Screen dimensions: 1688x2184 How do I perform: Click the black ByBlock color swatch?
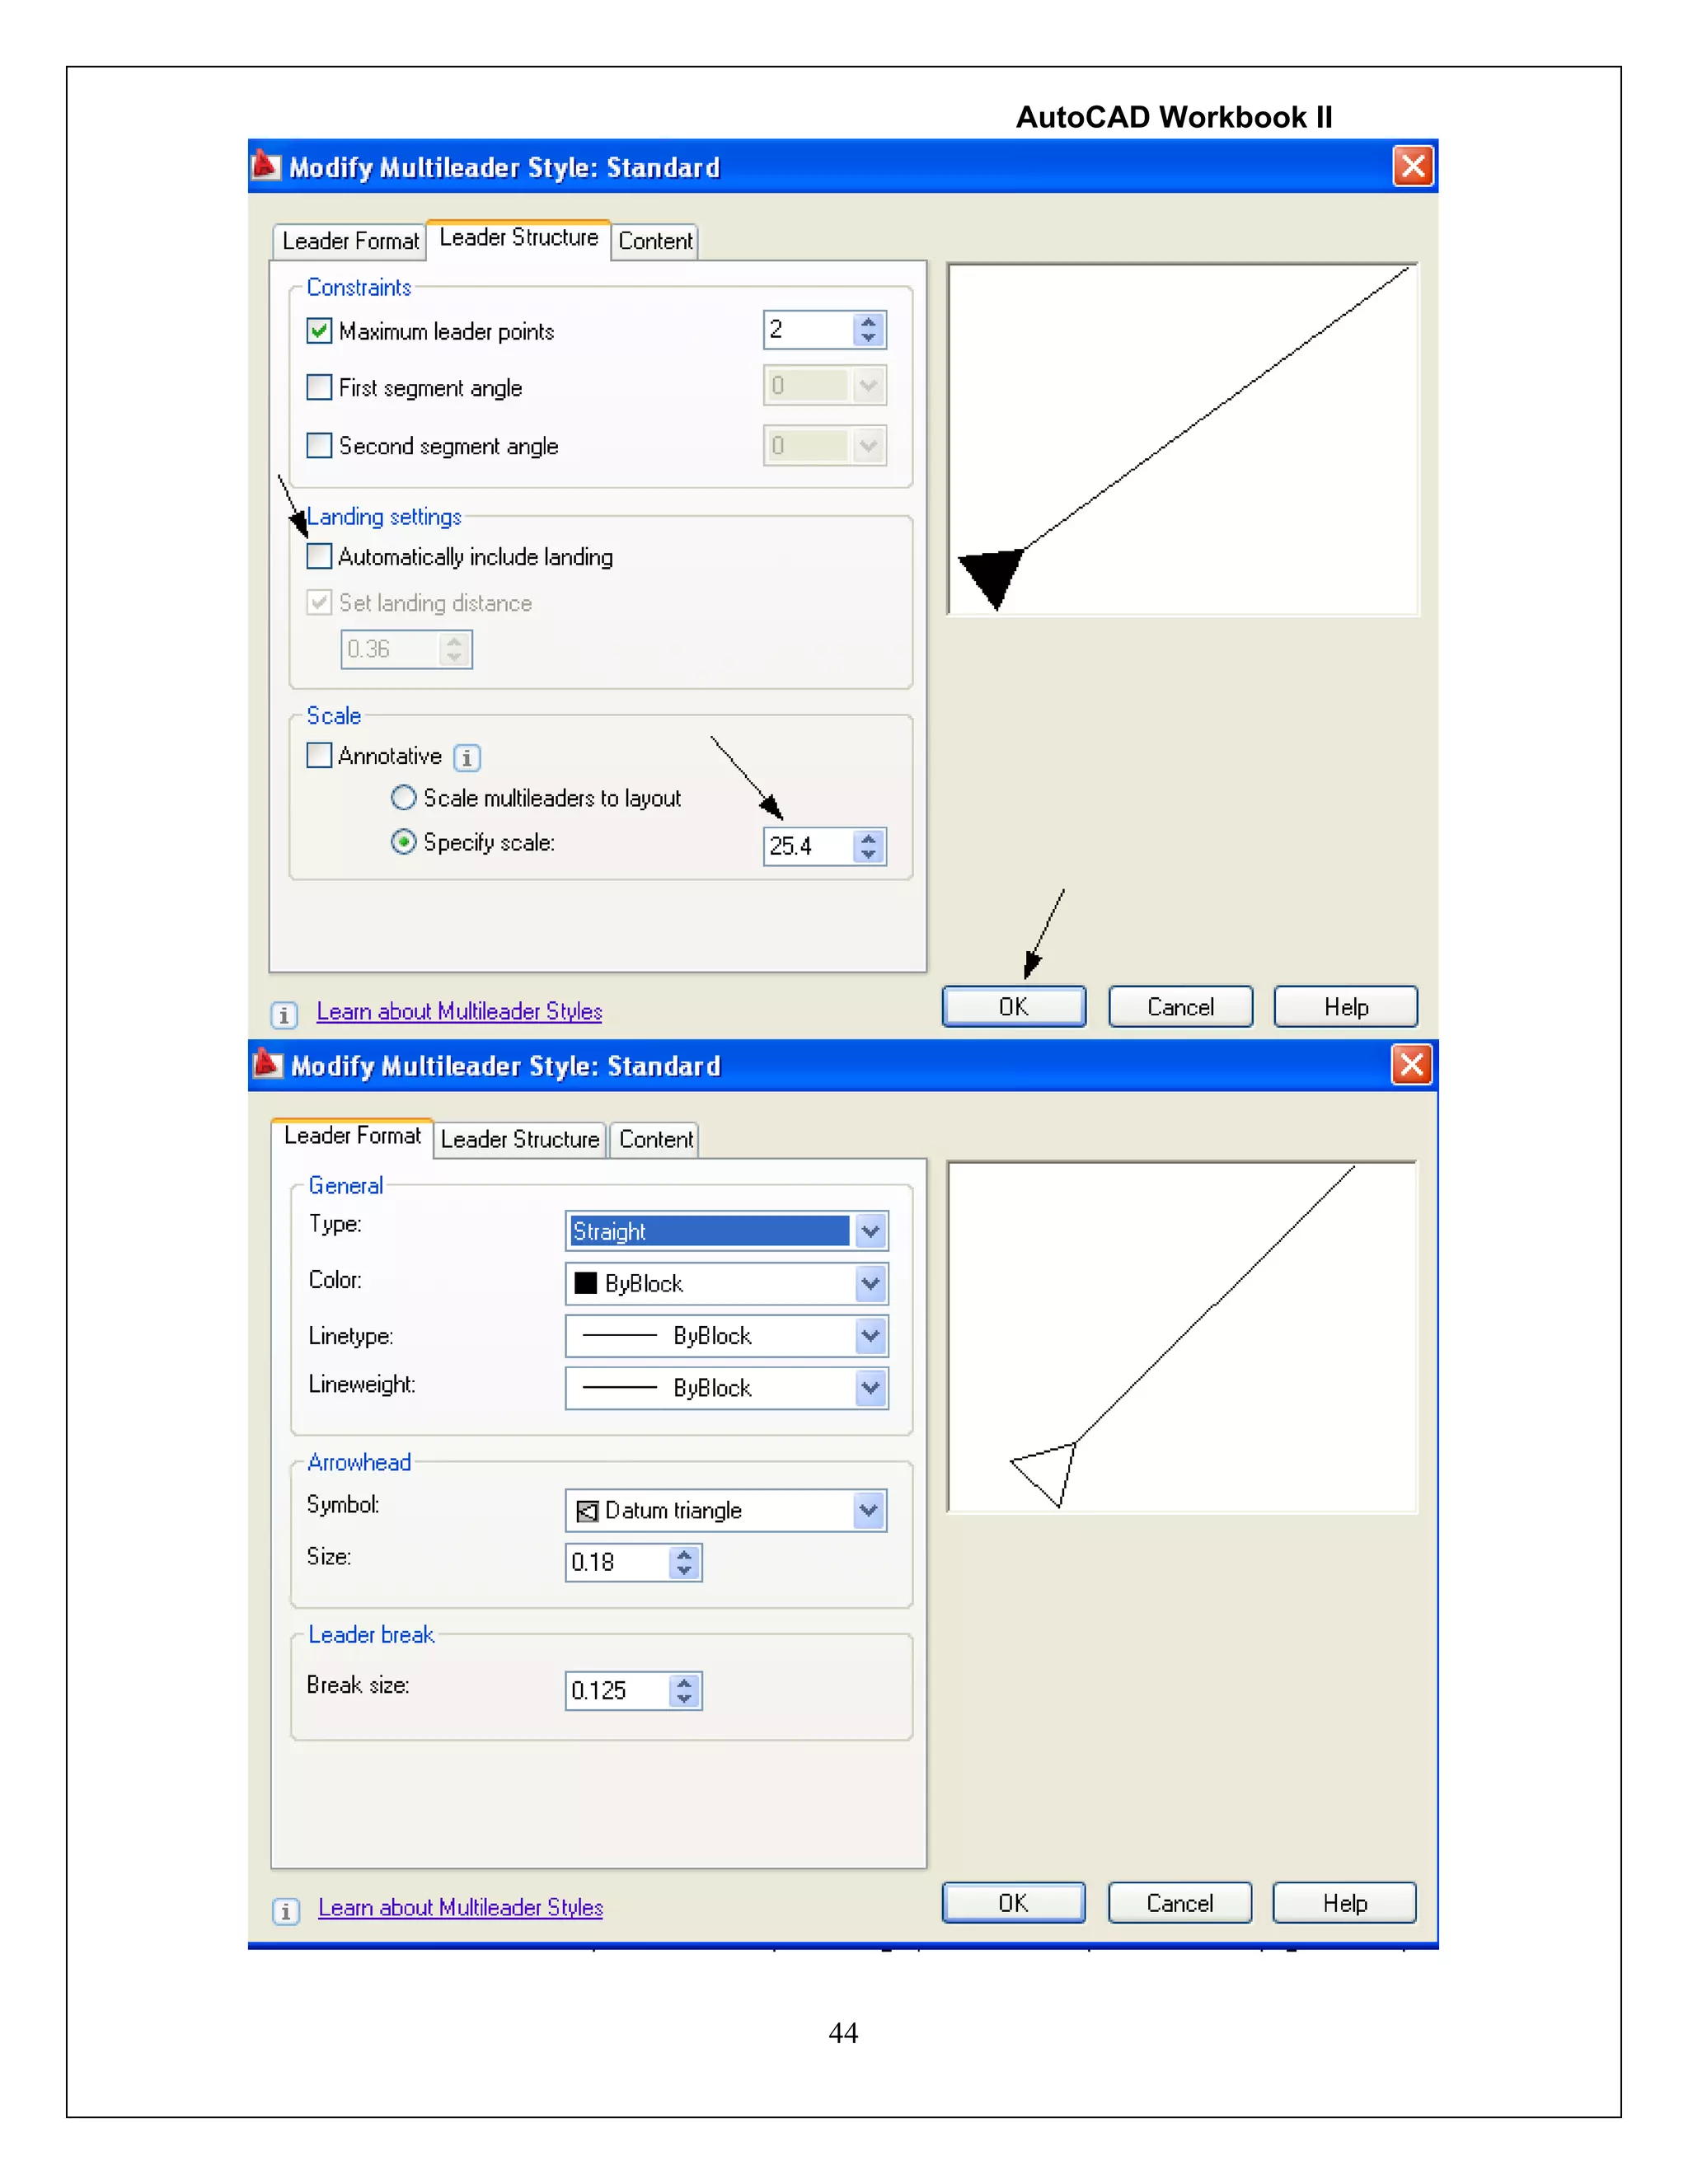coord(586,1283)
